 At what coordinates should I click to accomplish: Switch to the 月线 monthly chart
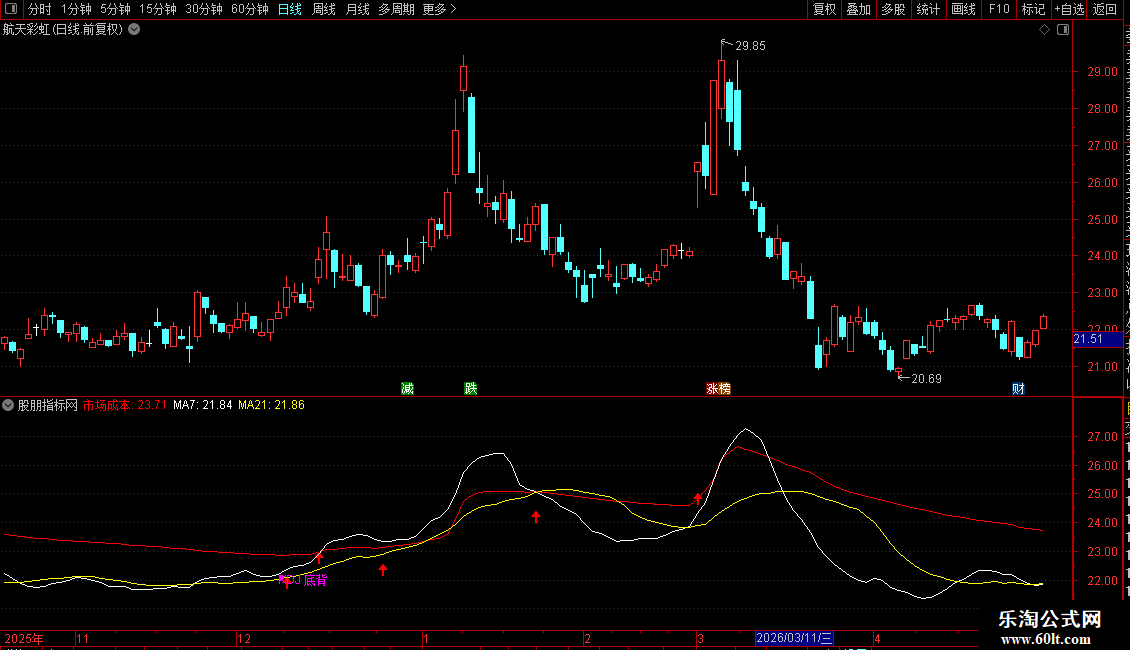click(357, 9)
